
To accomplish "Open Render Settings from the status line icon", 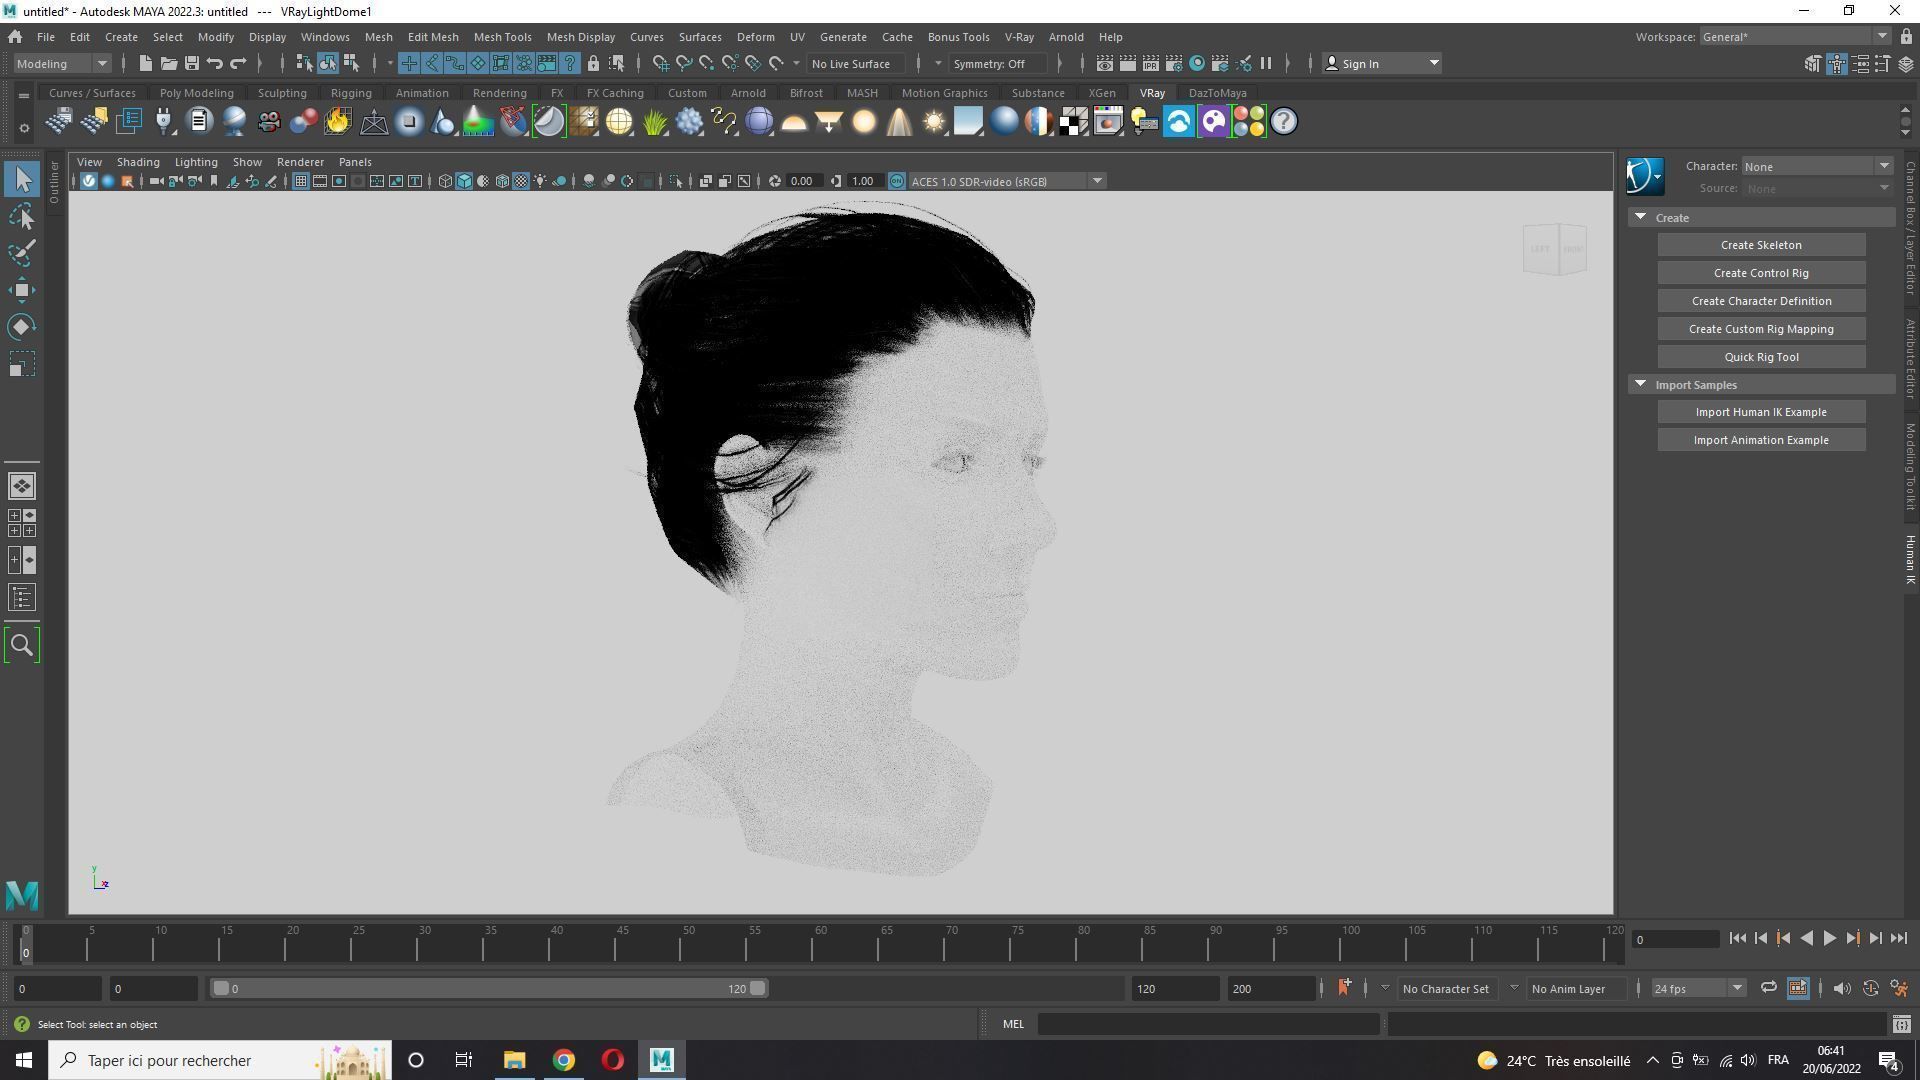I will point(1174,63).
